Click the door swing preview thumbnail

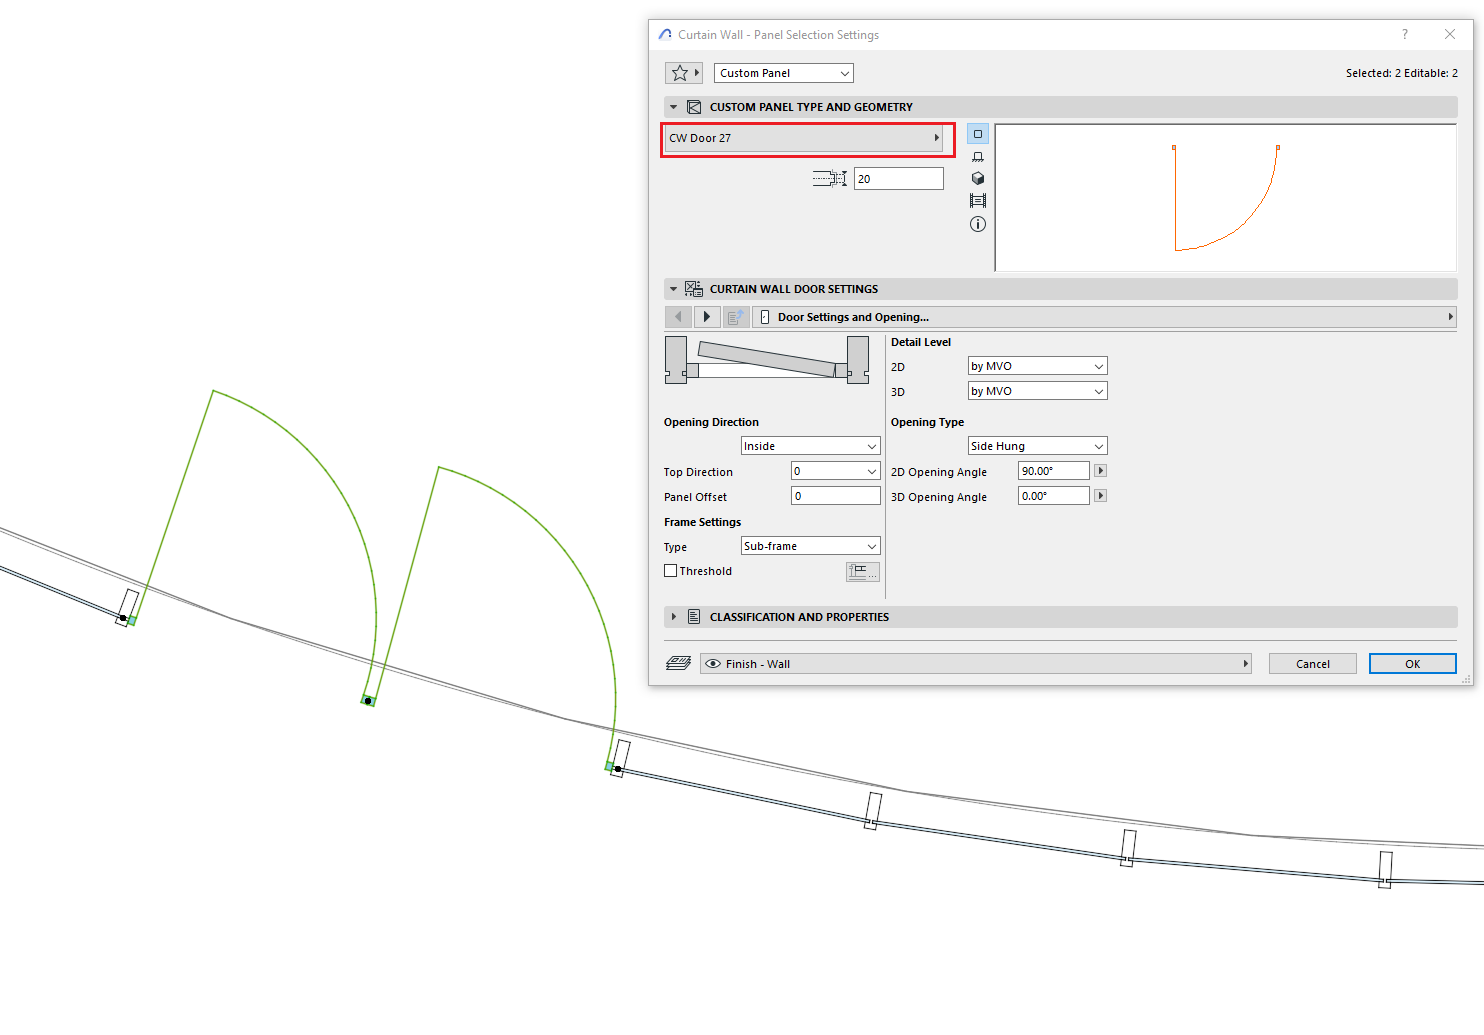coord(1225,198)
